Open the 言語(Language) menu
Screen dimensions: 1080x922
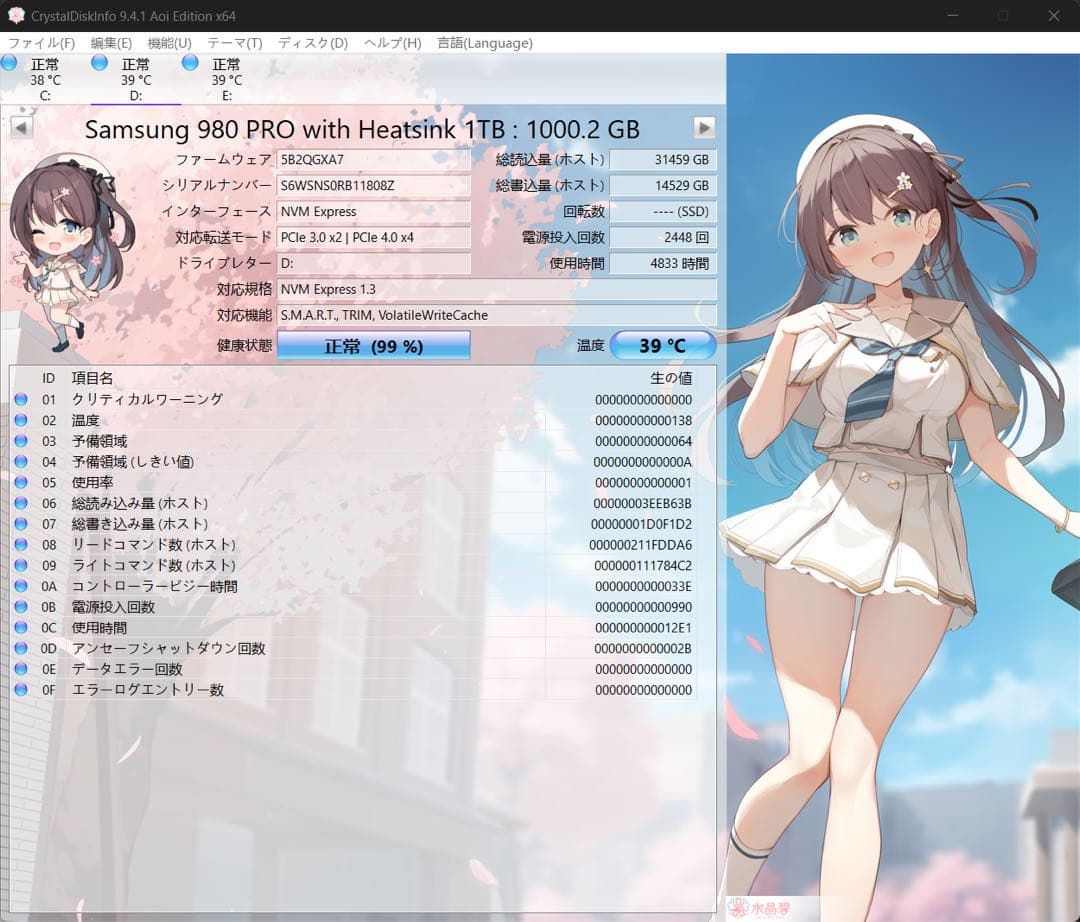tap(485, 43)
